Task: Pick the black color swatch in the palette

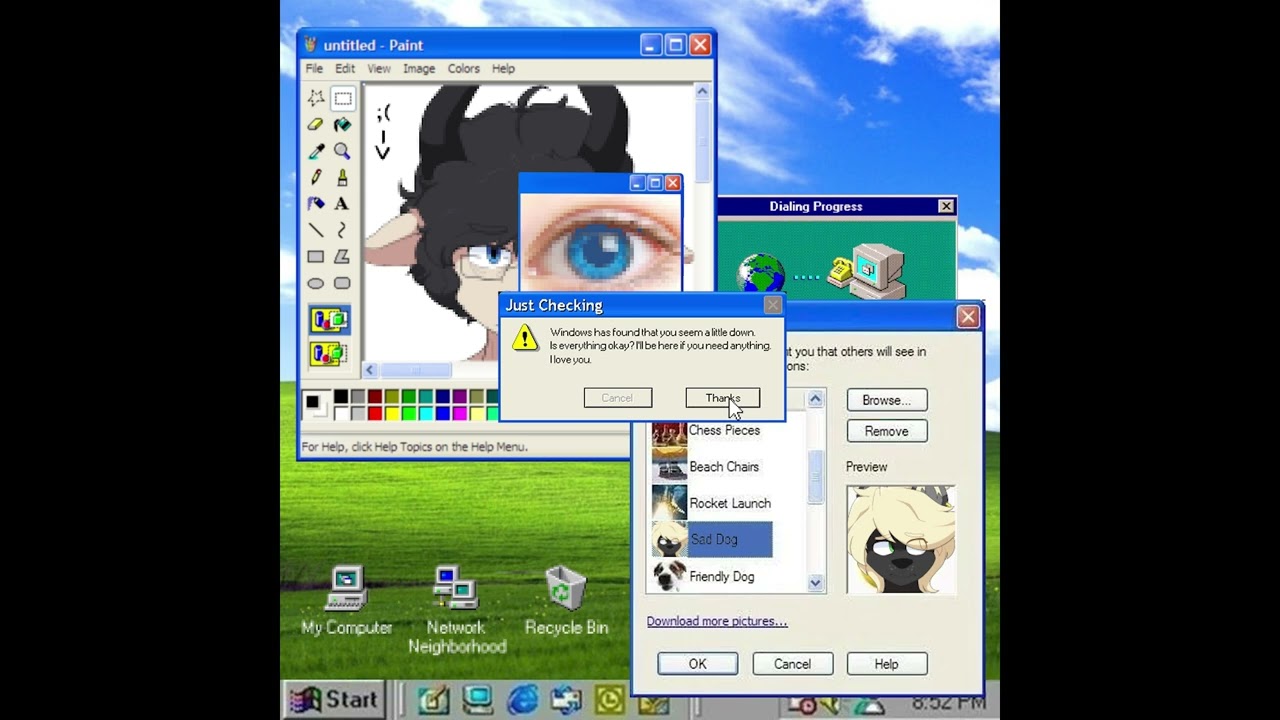Action: (x=341, y=397)
